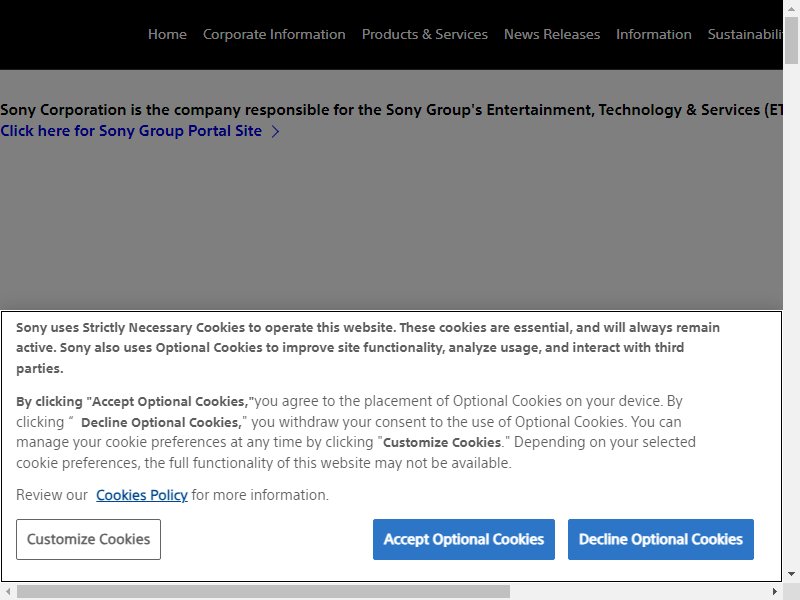Click the horizontal scrollbar left arrow
800x600 pixels.
(x=8, y=591)
